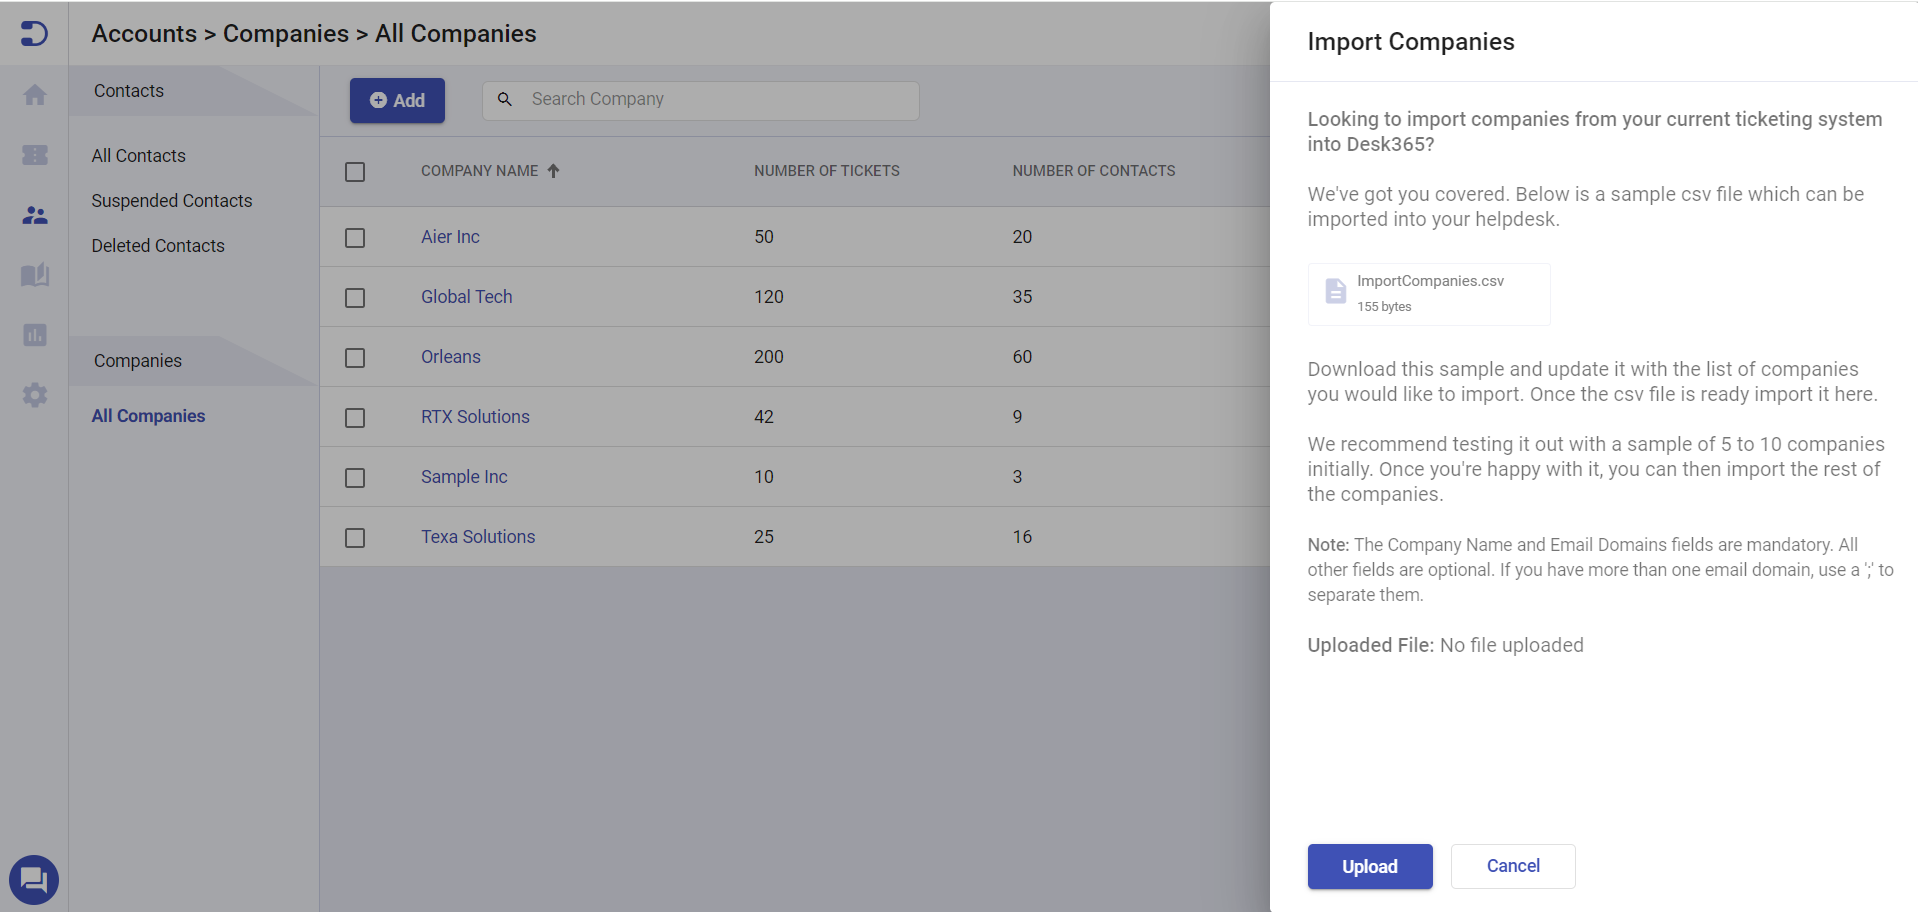Expand the Companies section header
Image resolution: width=1918 pixels, height=912 pixels.
(x=137, y=360)
